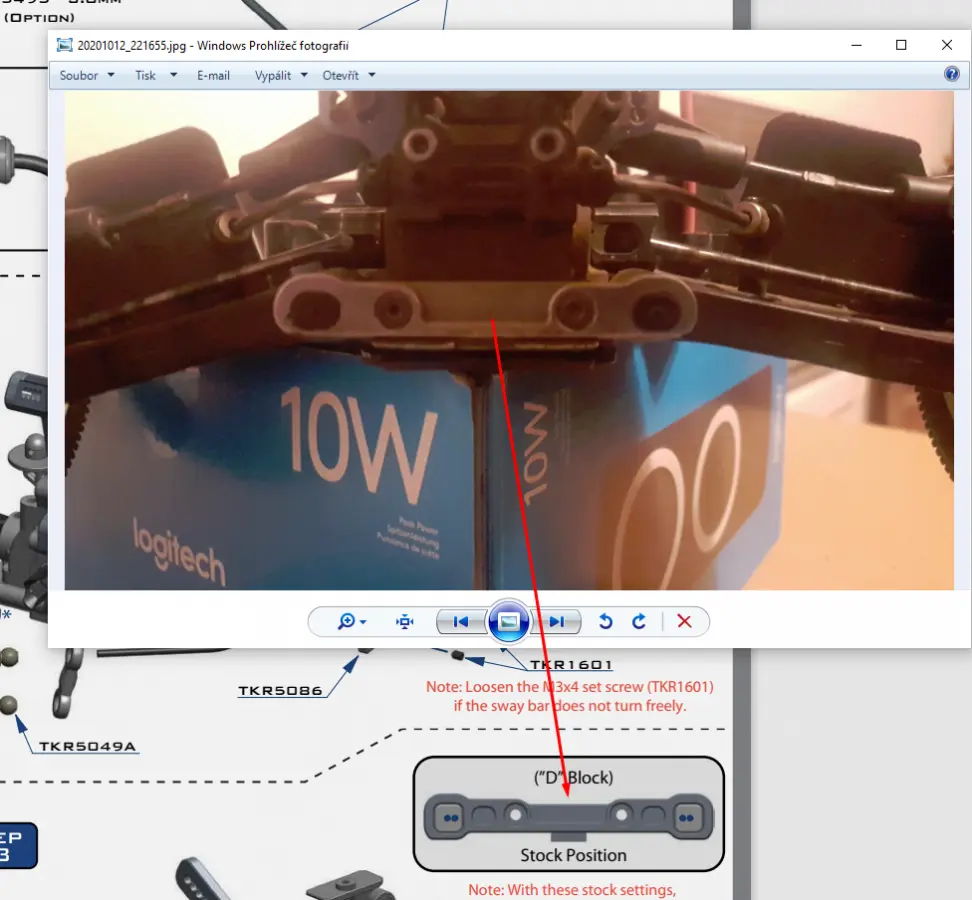Expand the zoom magnifier dropdown arrow
Viewport: 972px width, 900px height.
363,622
